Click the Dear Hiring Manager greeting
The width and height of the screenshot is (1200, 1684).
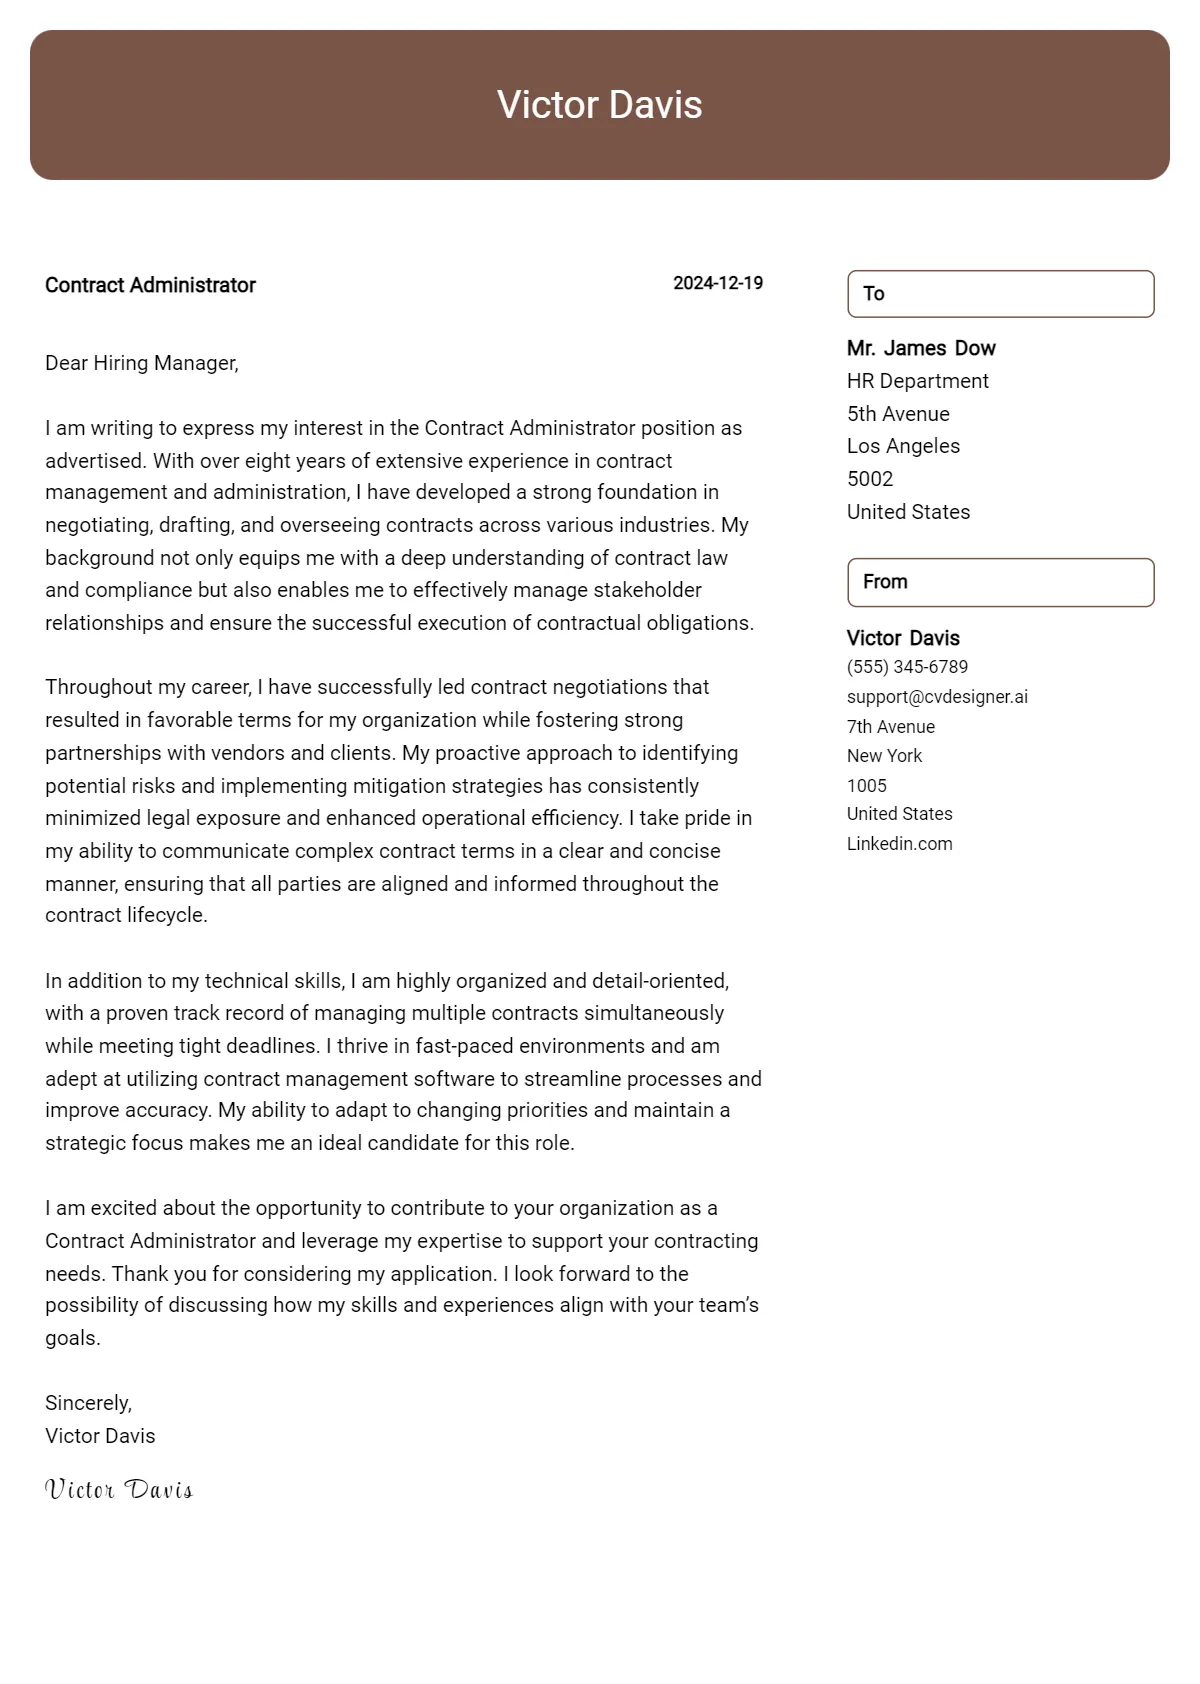[142, 363]
